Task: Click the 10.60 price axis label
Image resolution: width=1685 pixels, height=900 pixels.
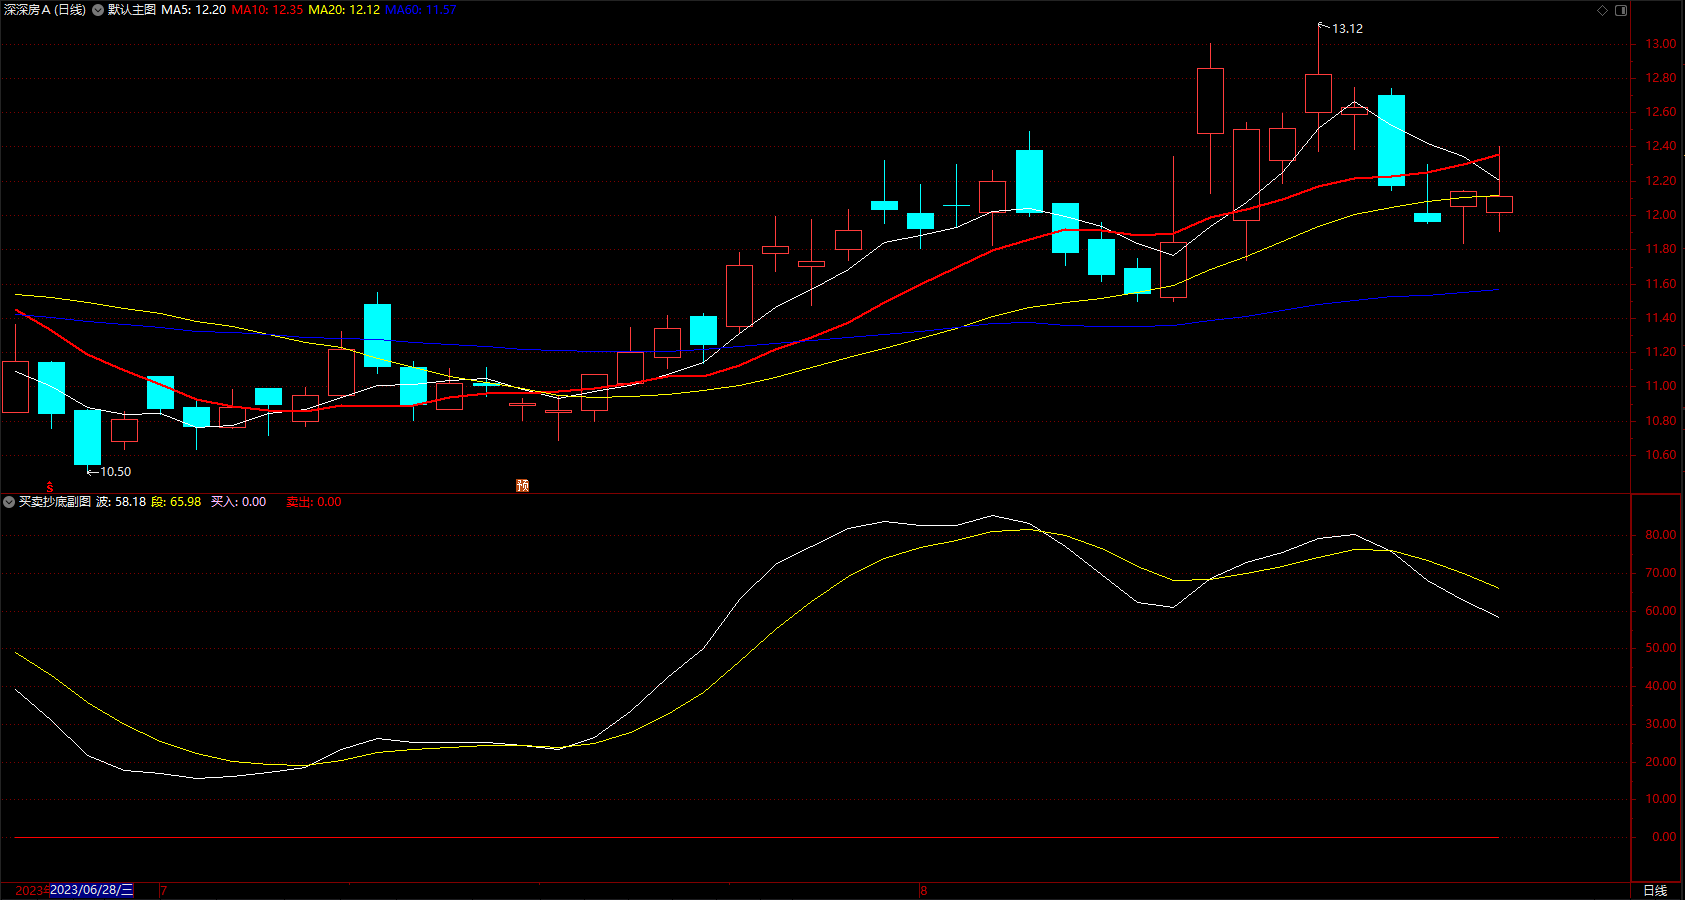Action: click(x=1661, y=455)
